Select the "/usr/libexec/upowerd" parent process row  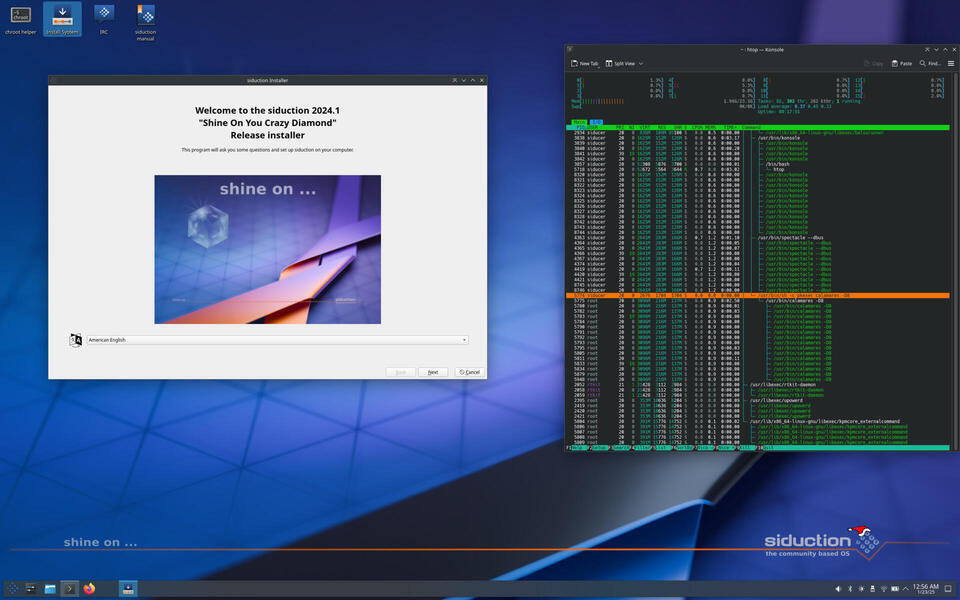(x=758, y=400)
